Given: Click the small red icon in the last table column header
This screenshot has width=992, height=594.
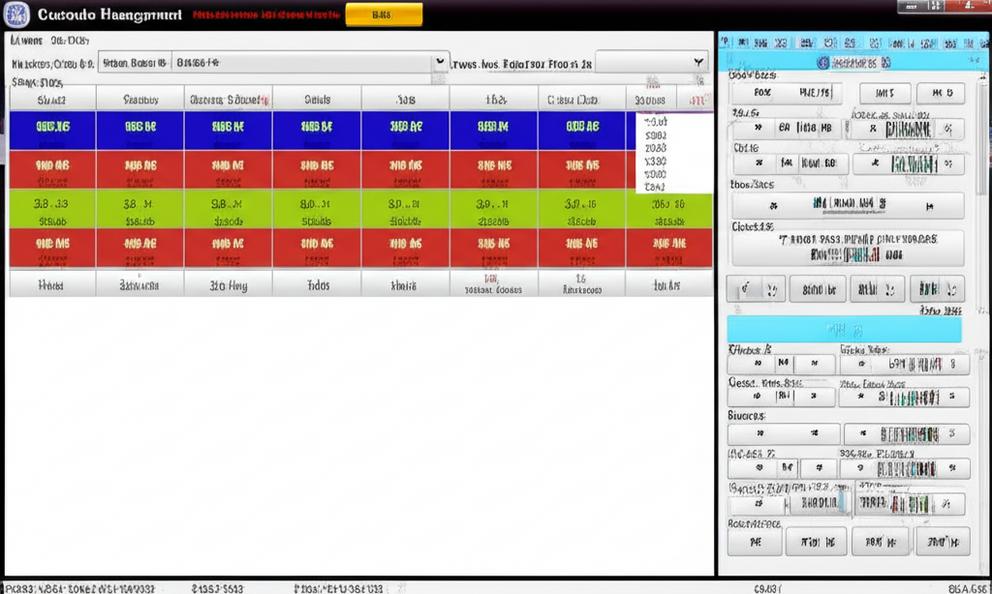Looking at the screenshot, I should (x=693, y=100).
